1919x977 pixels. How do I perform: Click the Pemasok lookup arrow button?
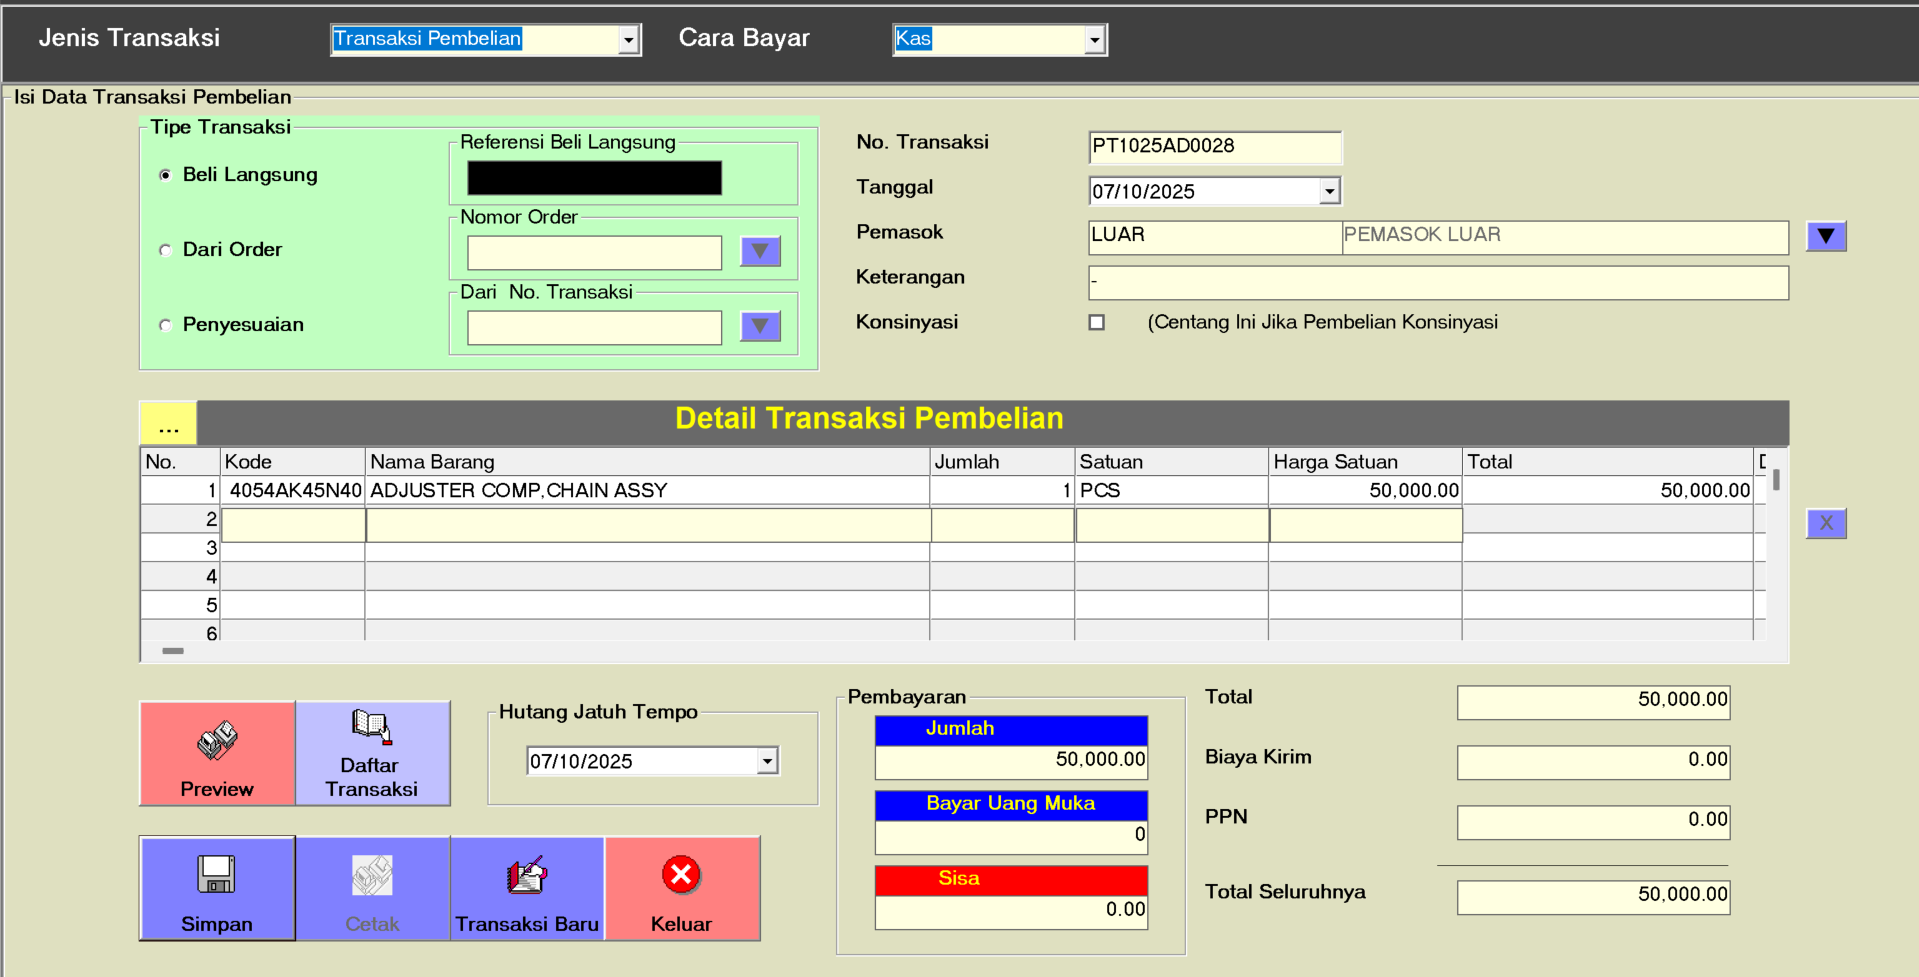pyautogui.click(x=1825, y=236)
